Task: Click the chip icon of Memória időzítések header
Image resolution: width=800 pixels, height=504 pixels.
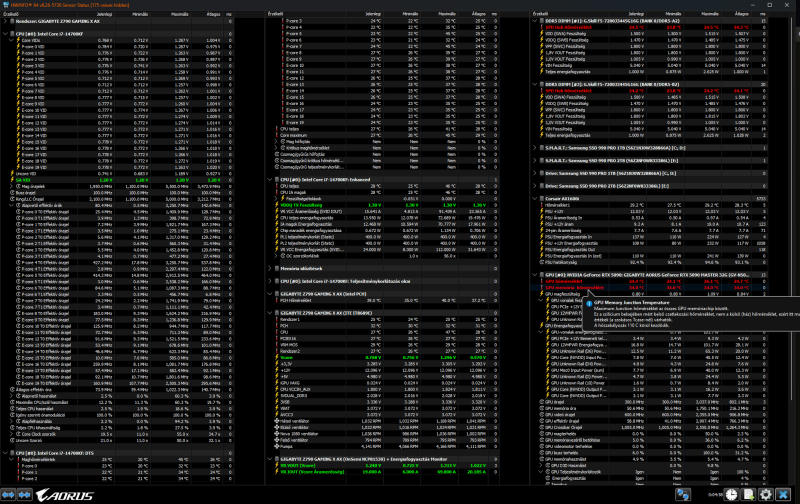Action: (277, 268)
